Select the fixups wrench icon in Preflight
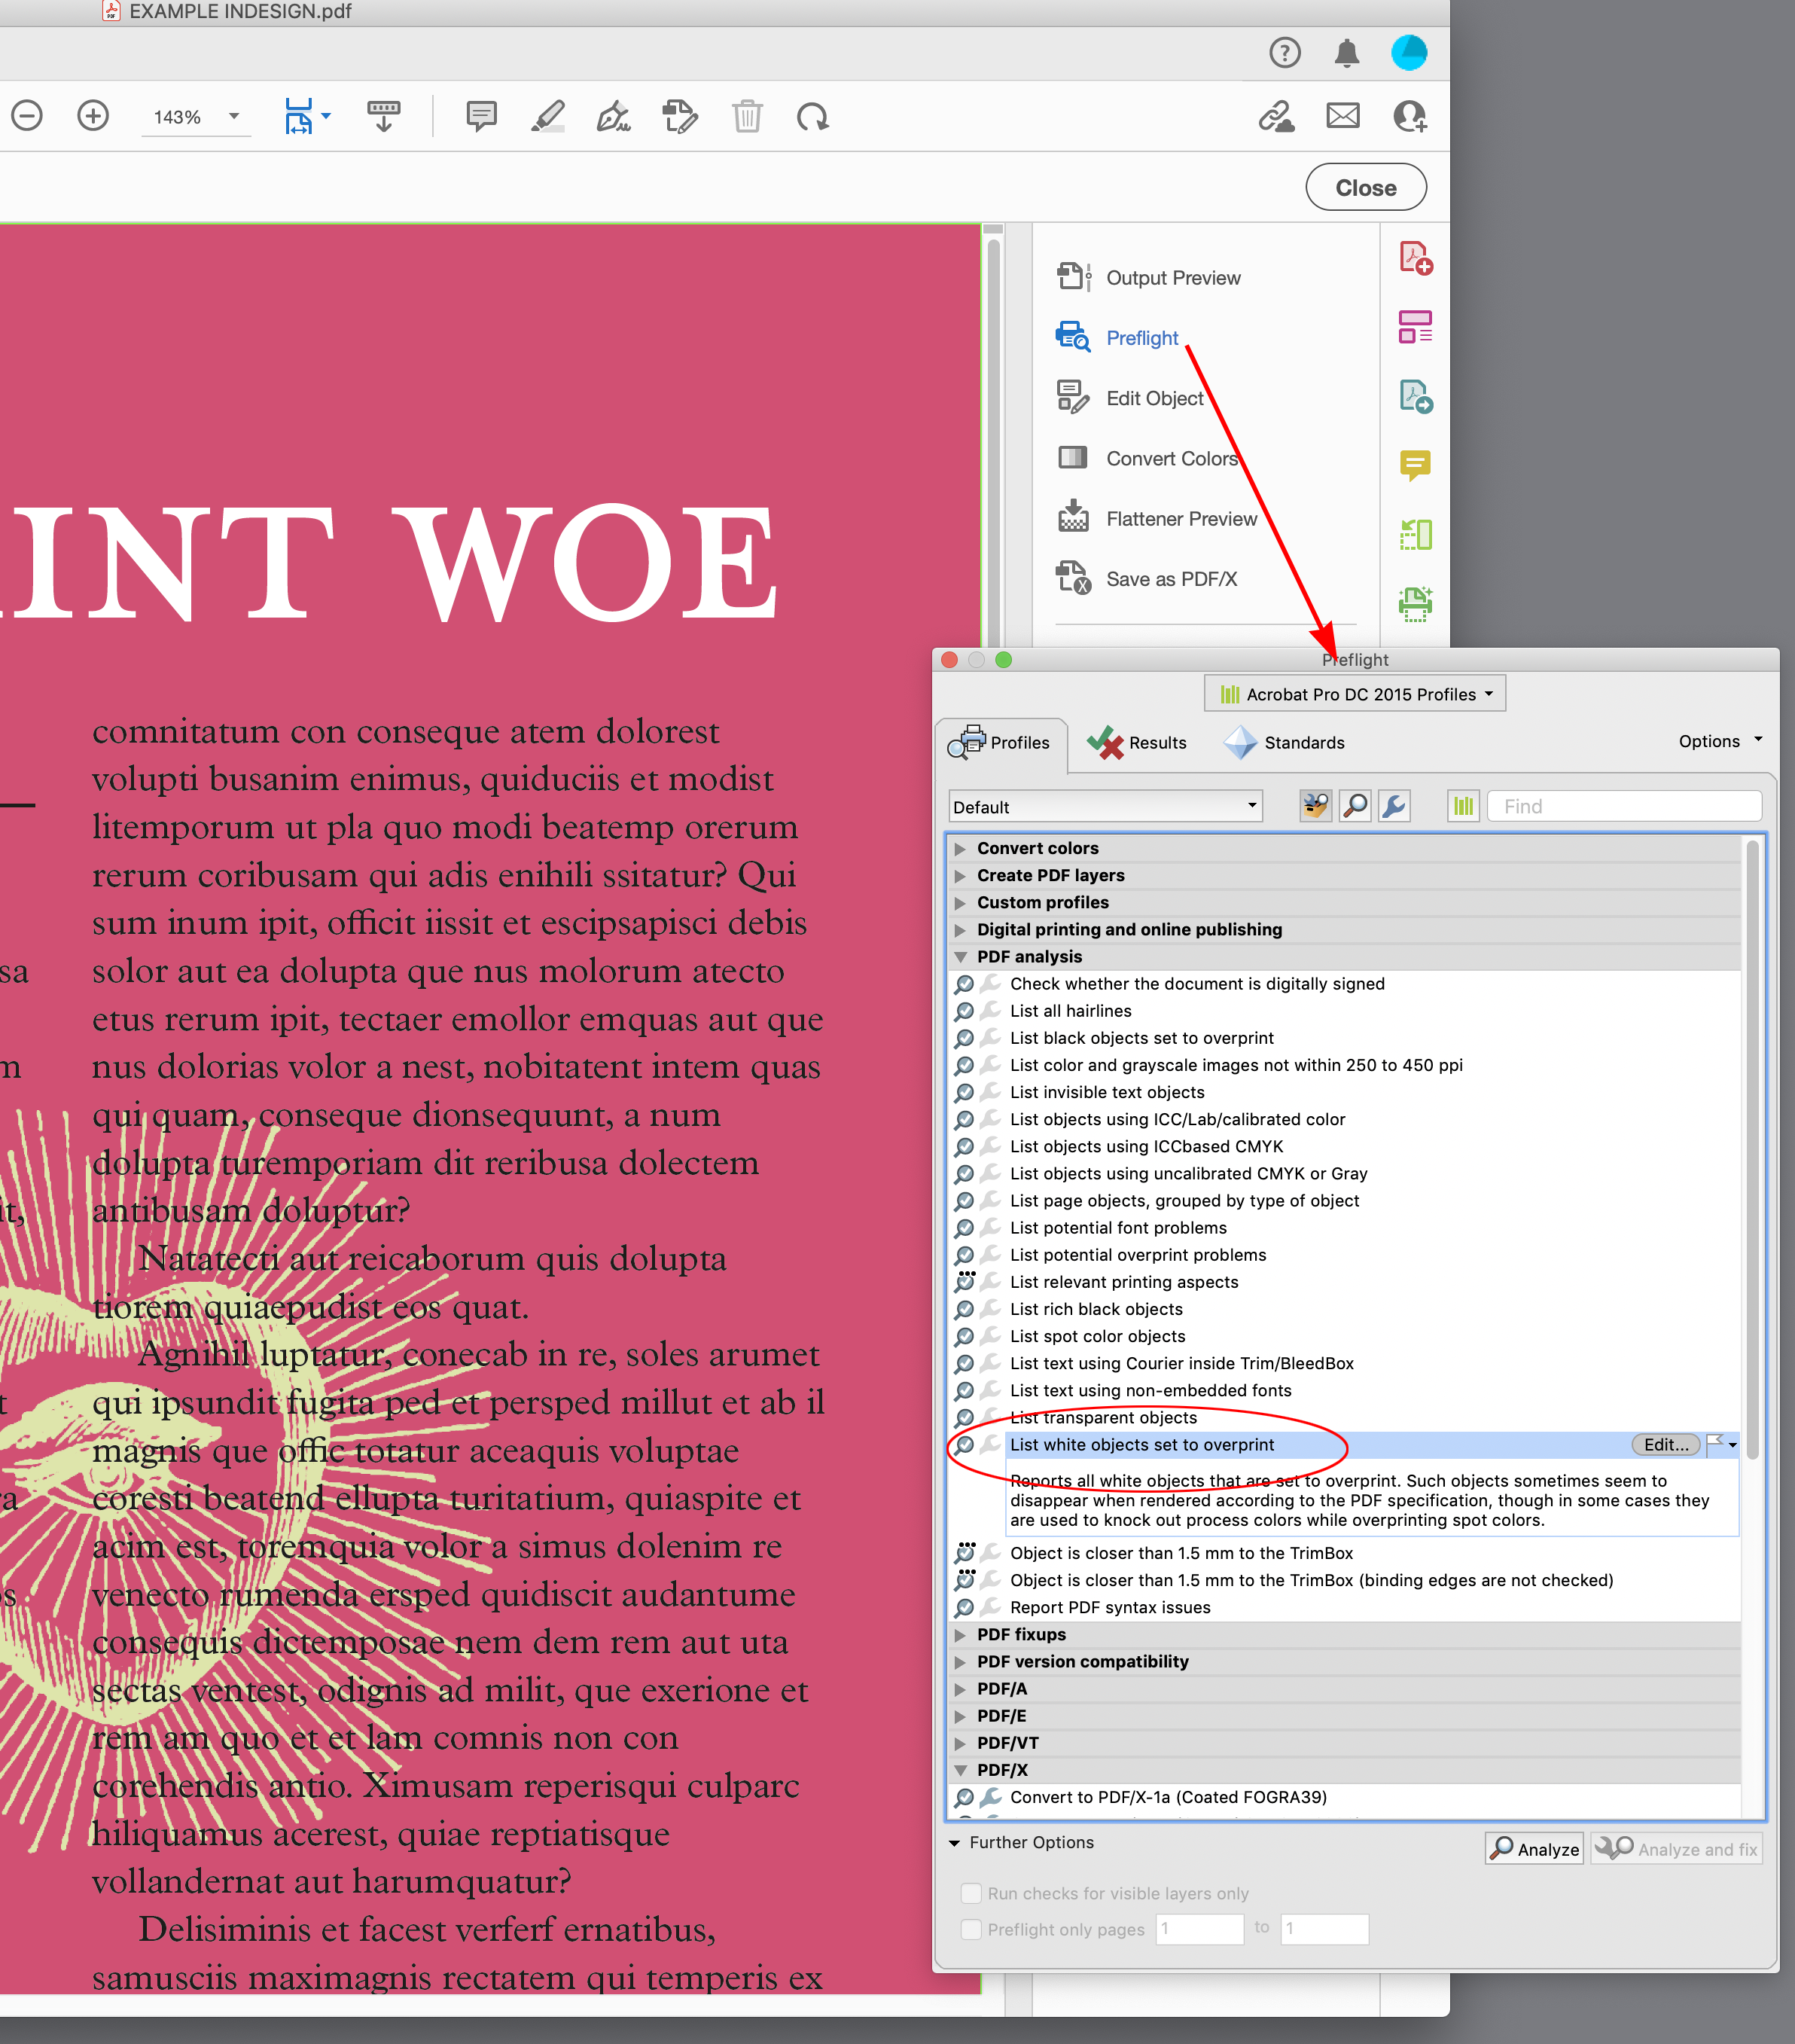The height and width of the screenshot is (2044, 1795). [1394, 806]
